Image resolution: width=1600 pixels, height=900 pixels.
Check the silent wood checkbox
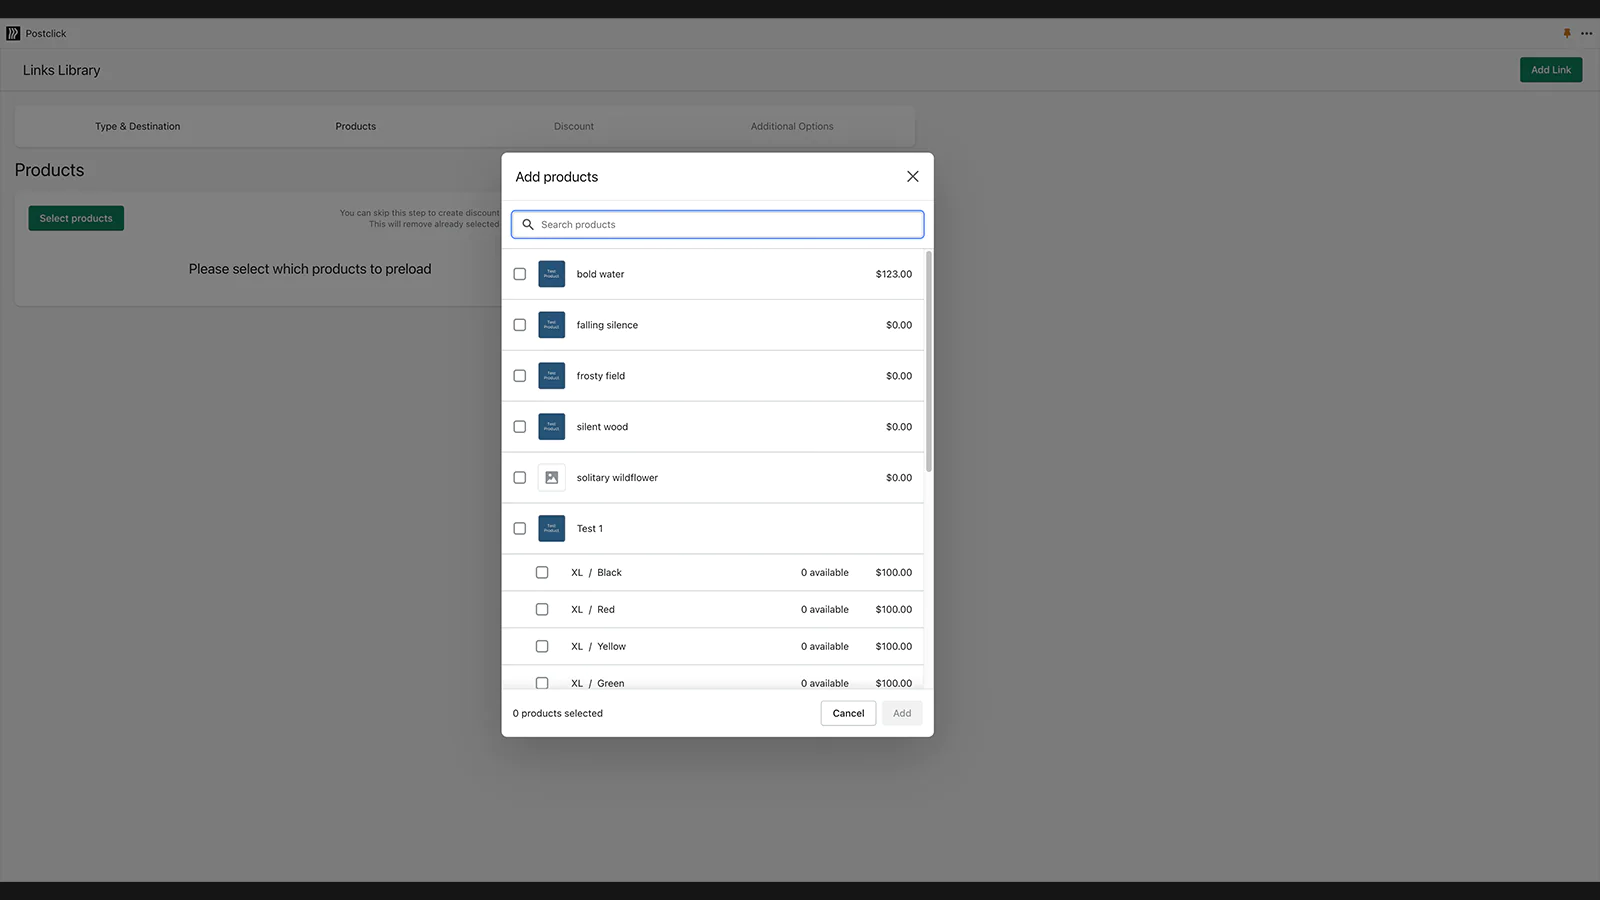click(520, 427)
